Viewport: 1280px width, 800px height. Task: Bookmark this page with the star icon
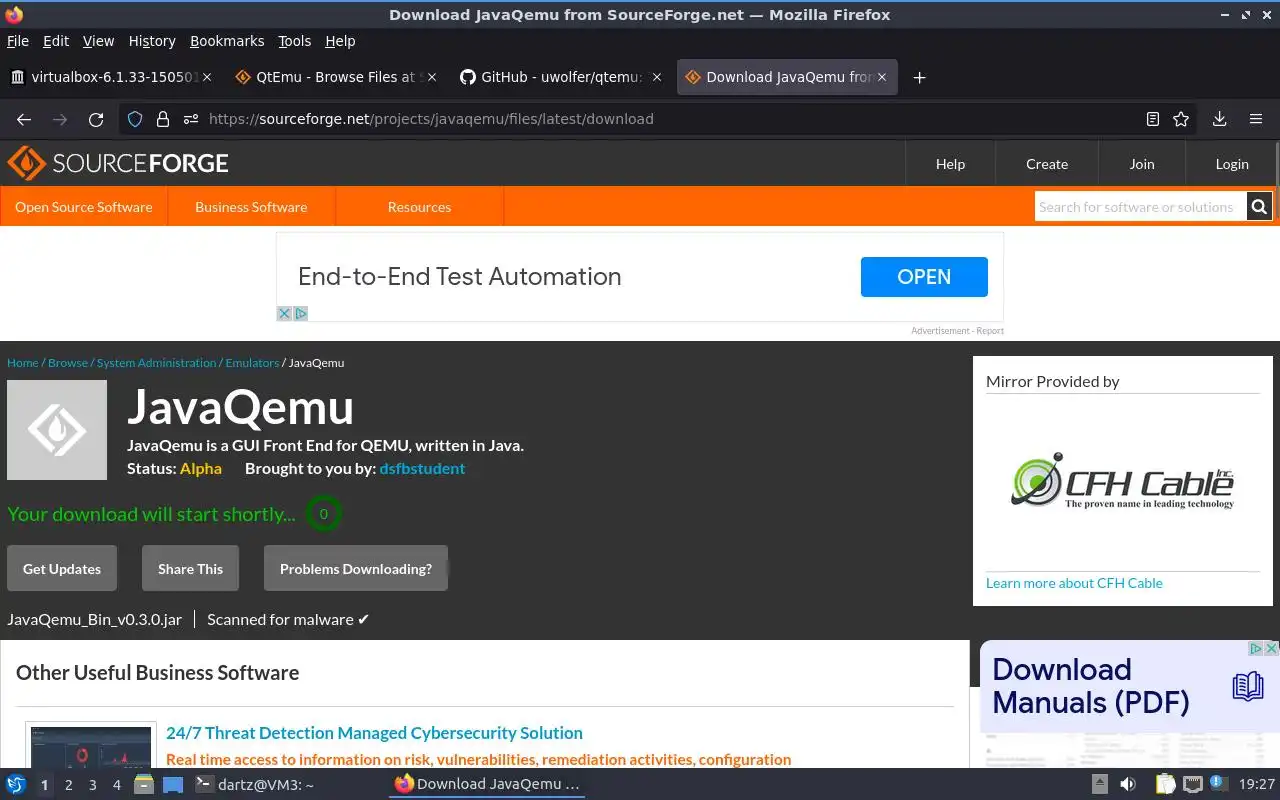pyautogui.click(x=1181, y=119)
